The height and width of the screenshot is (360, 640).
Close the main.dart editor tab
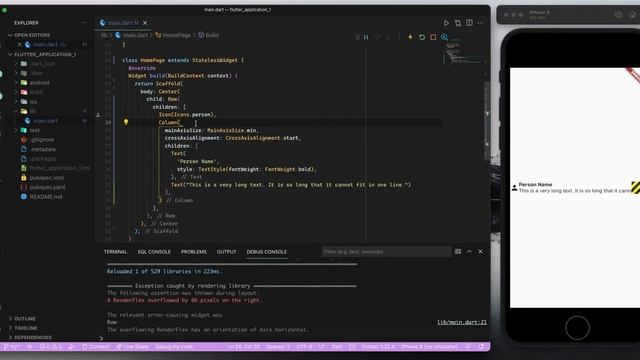click(x=145, y=23)
